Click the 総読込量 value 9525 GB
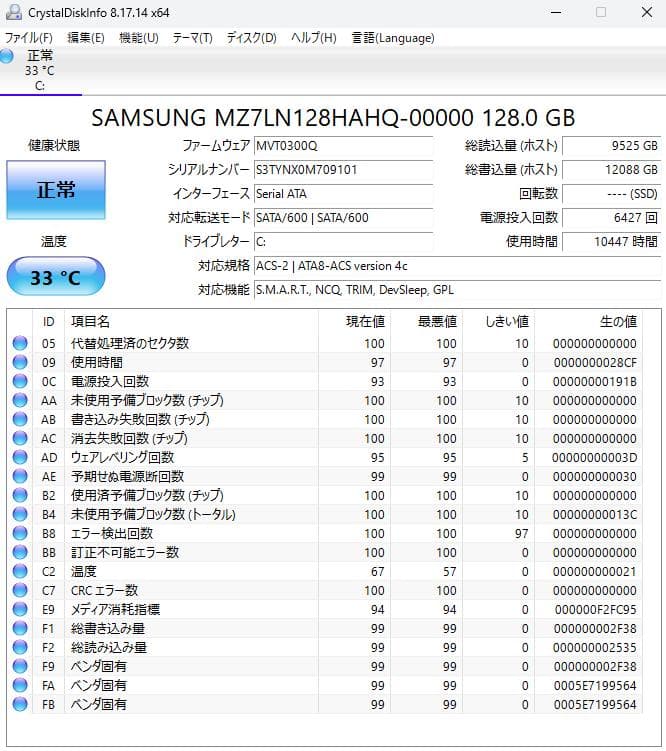Screen dimensions: 666x751 coord(611,146)
